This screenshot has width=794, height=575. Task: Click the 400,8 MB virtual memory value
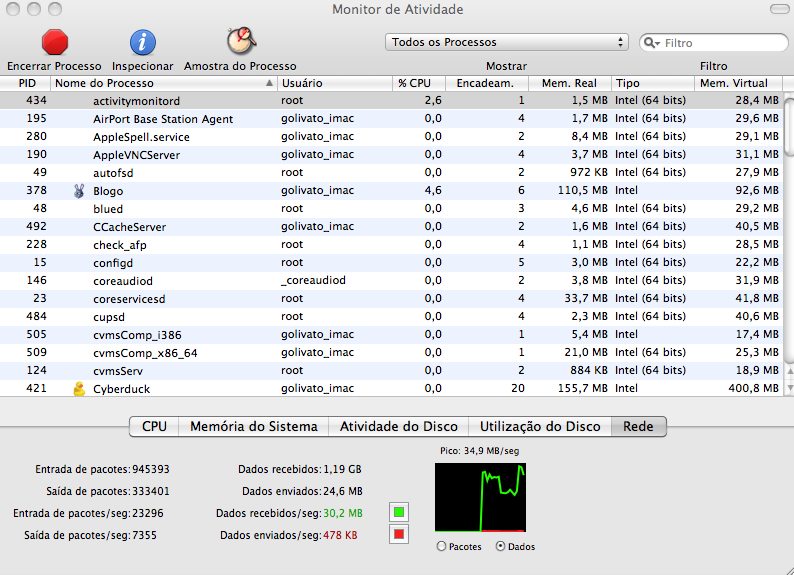(753, 388)
